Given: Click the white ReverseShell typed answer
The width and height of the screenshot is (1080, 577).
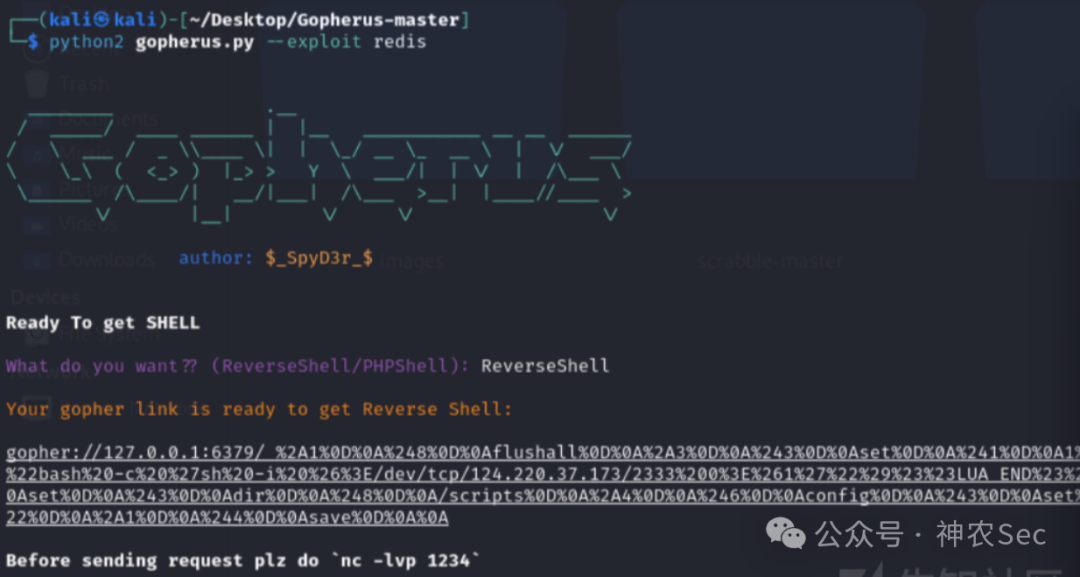Looking at the screenshot, I should (x=545, y=366).
